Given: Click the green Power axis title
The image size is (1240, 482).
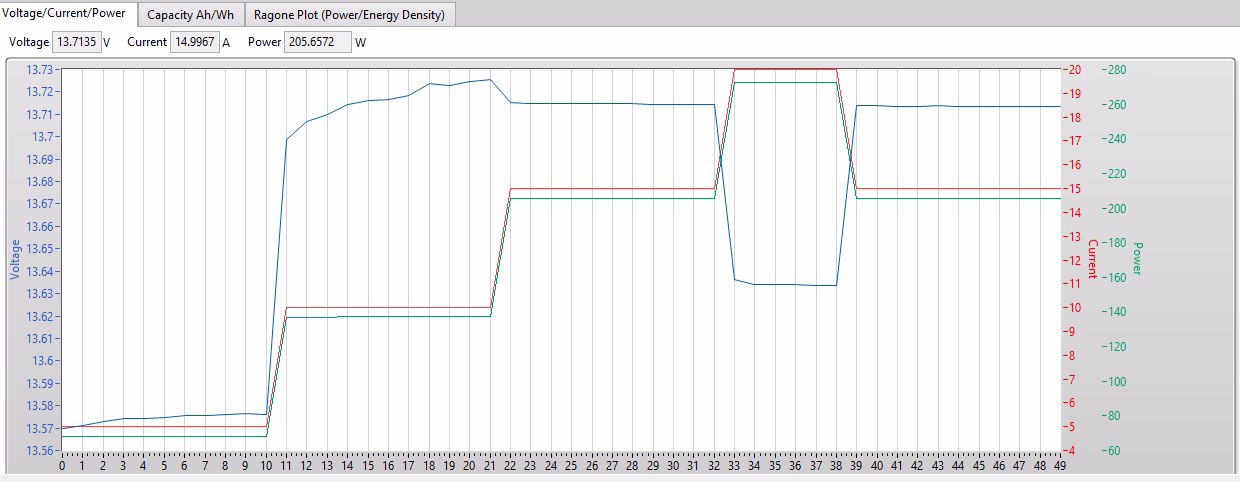Looking at the screenshot, I should [x=1137, y=258].
